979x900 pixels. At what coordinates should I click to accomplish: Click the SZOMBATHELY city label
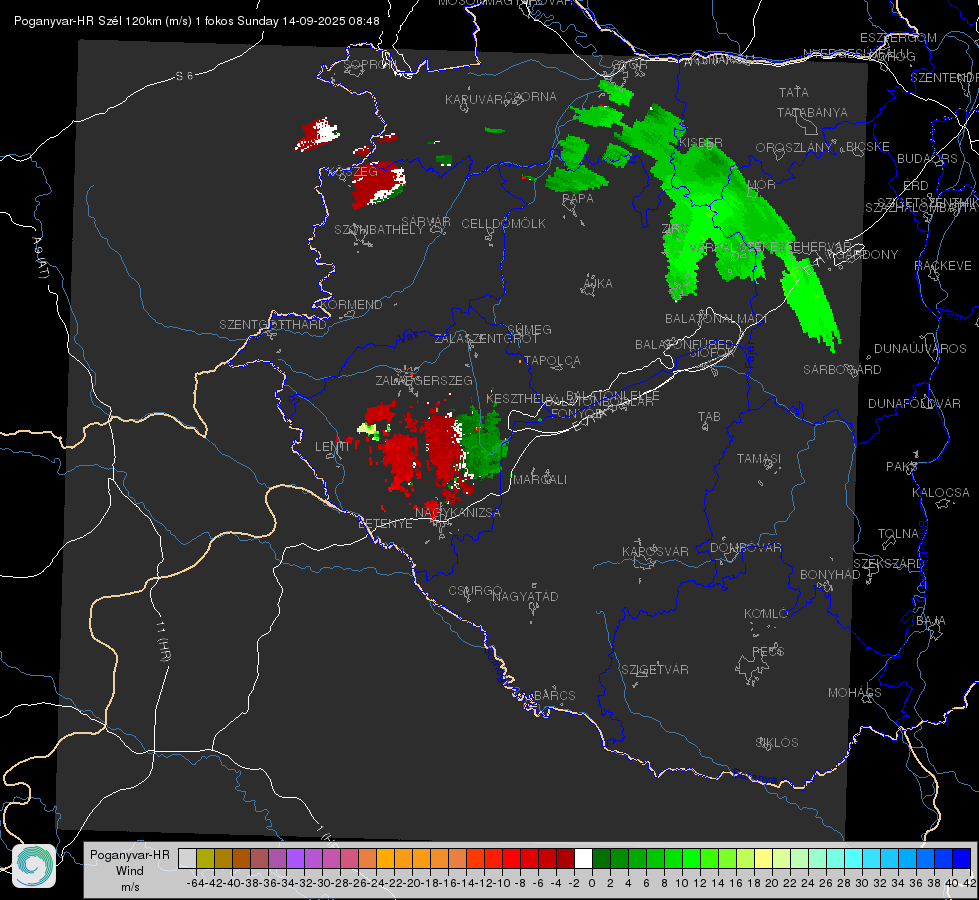click(379, 230)
